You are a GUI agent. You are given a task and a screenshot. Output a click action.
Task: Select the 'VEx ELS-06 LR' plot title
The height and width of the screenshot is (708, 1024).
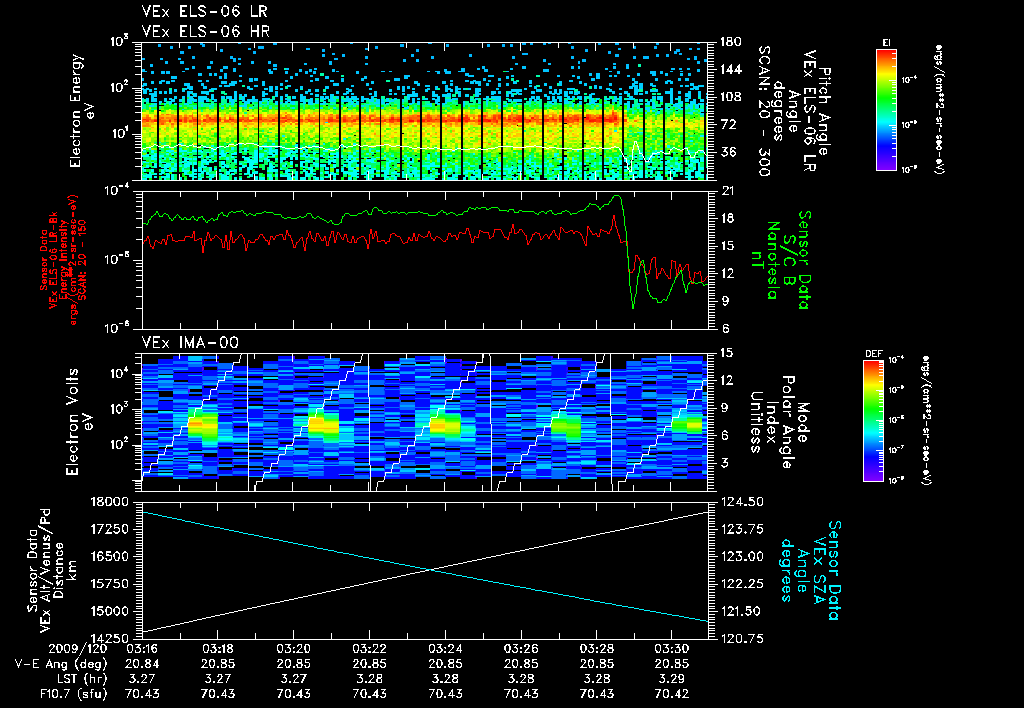point(204,12)
